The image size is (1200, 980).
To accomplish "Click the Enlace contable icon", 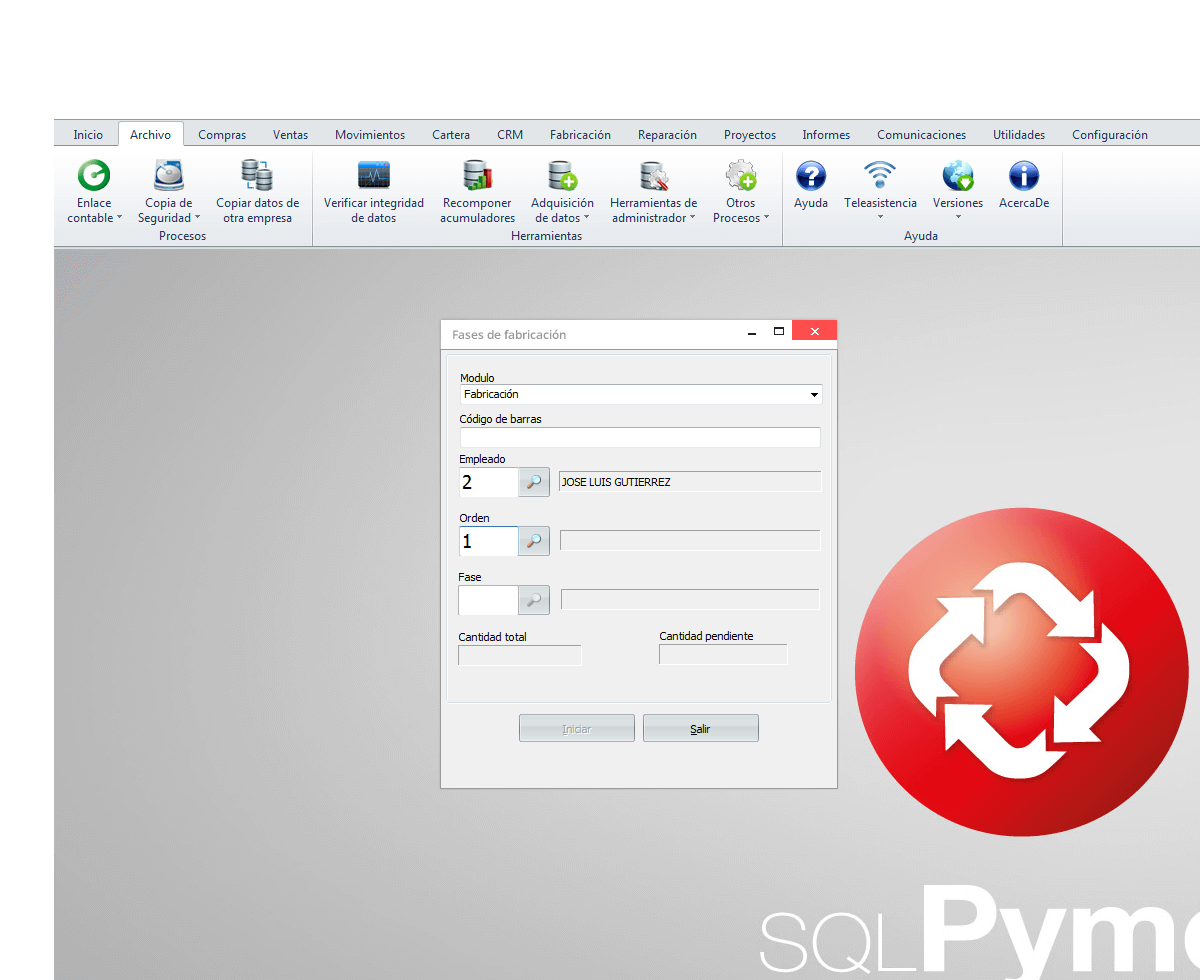I will click(94, 177).
